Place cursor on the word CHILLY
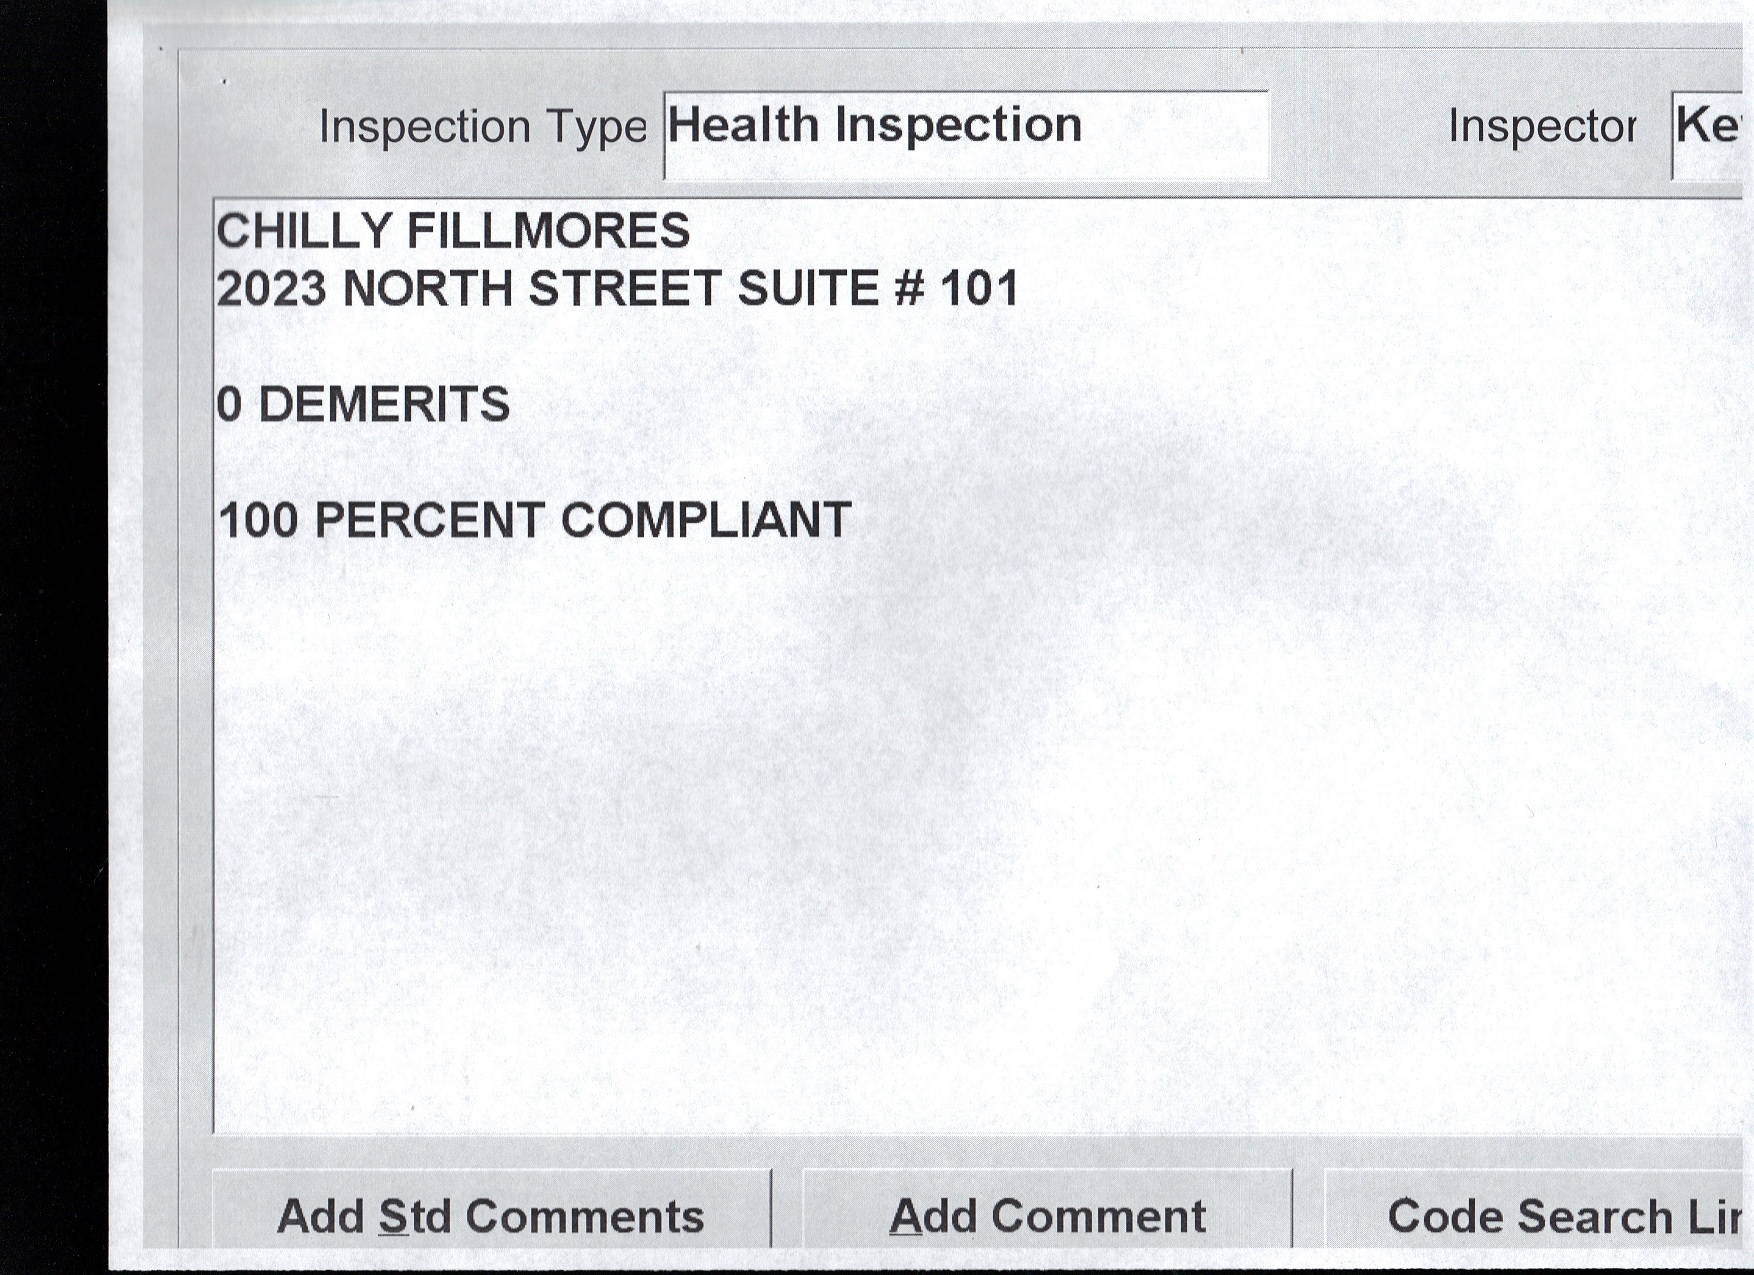 304,231
